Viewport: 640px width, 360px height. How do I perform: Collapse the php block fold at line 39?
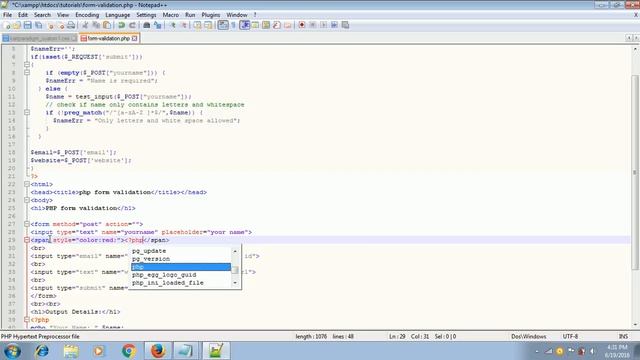tap(27, 320)
